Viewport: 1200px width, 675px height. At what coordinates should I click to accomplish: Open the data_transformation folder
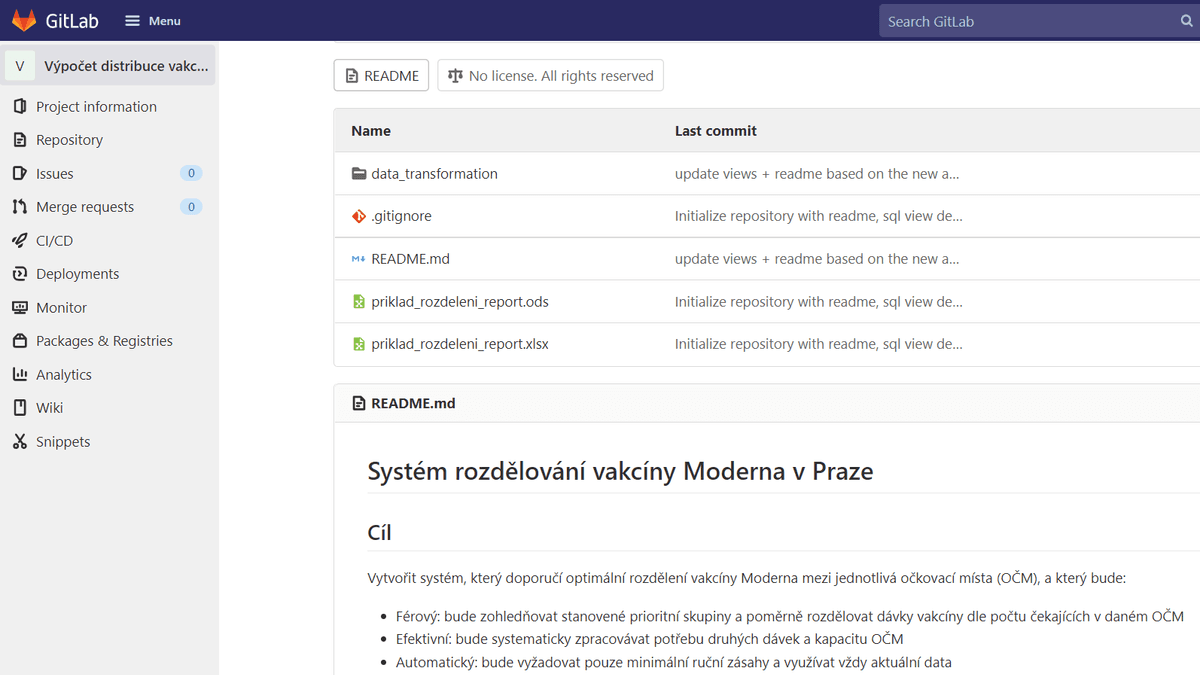[434, 173]
